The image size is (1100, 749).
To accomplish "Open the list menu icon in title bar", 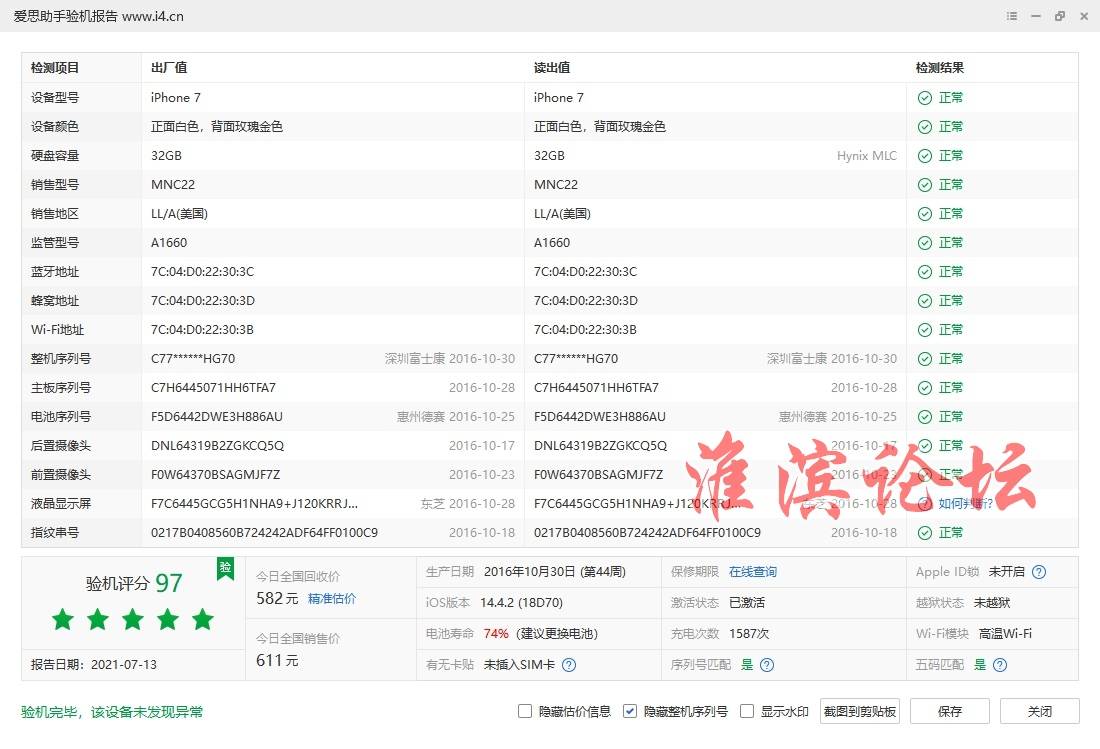I will point(1012,16).
